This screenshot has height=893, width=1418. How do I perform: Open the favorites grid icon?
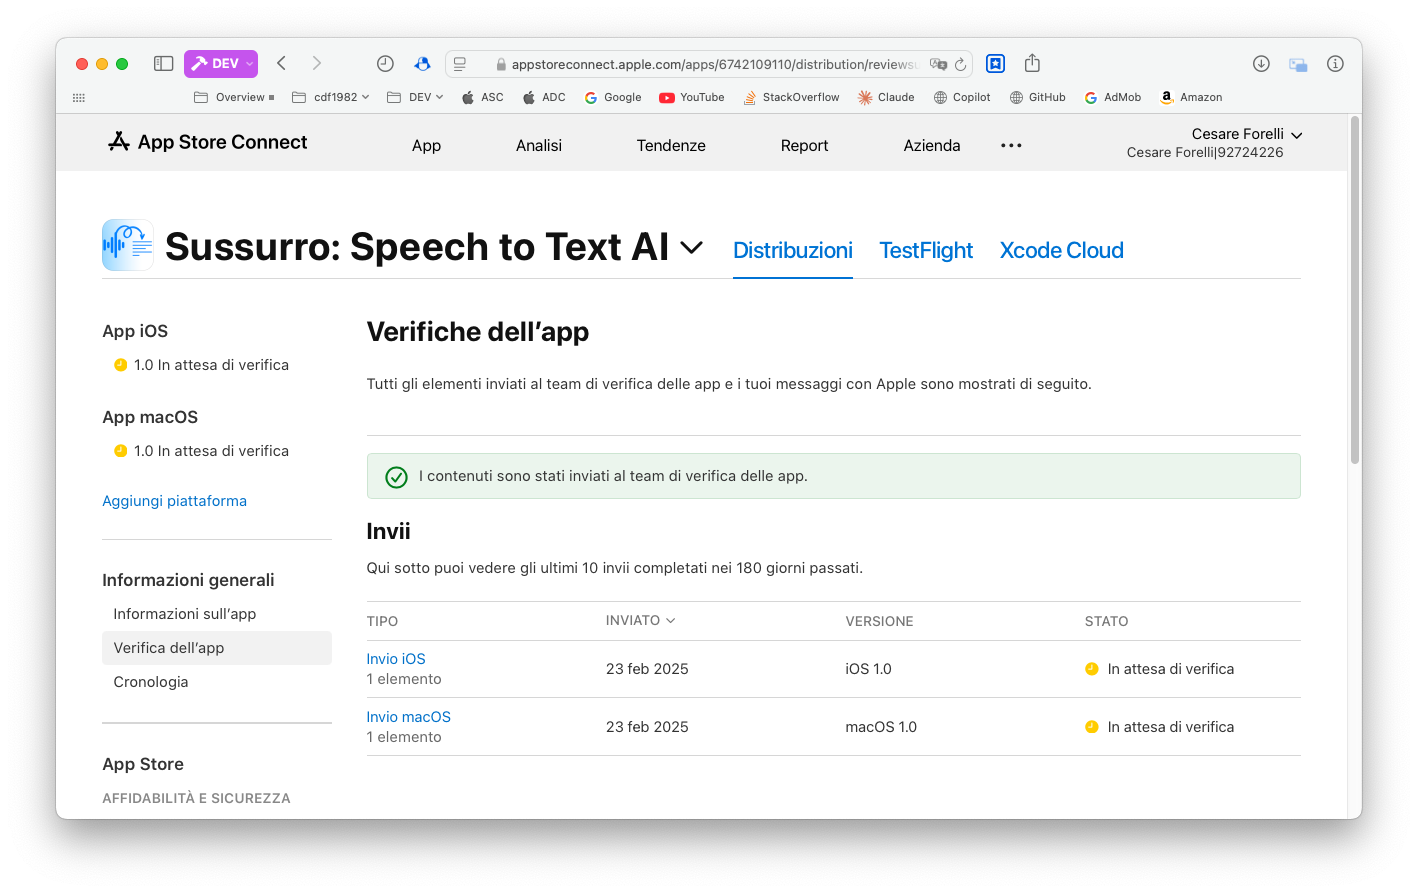point(79,98)
